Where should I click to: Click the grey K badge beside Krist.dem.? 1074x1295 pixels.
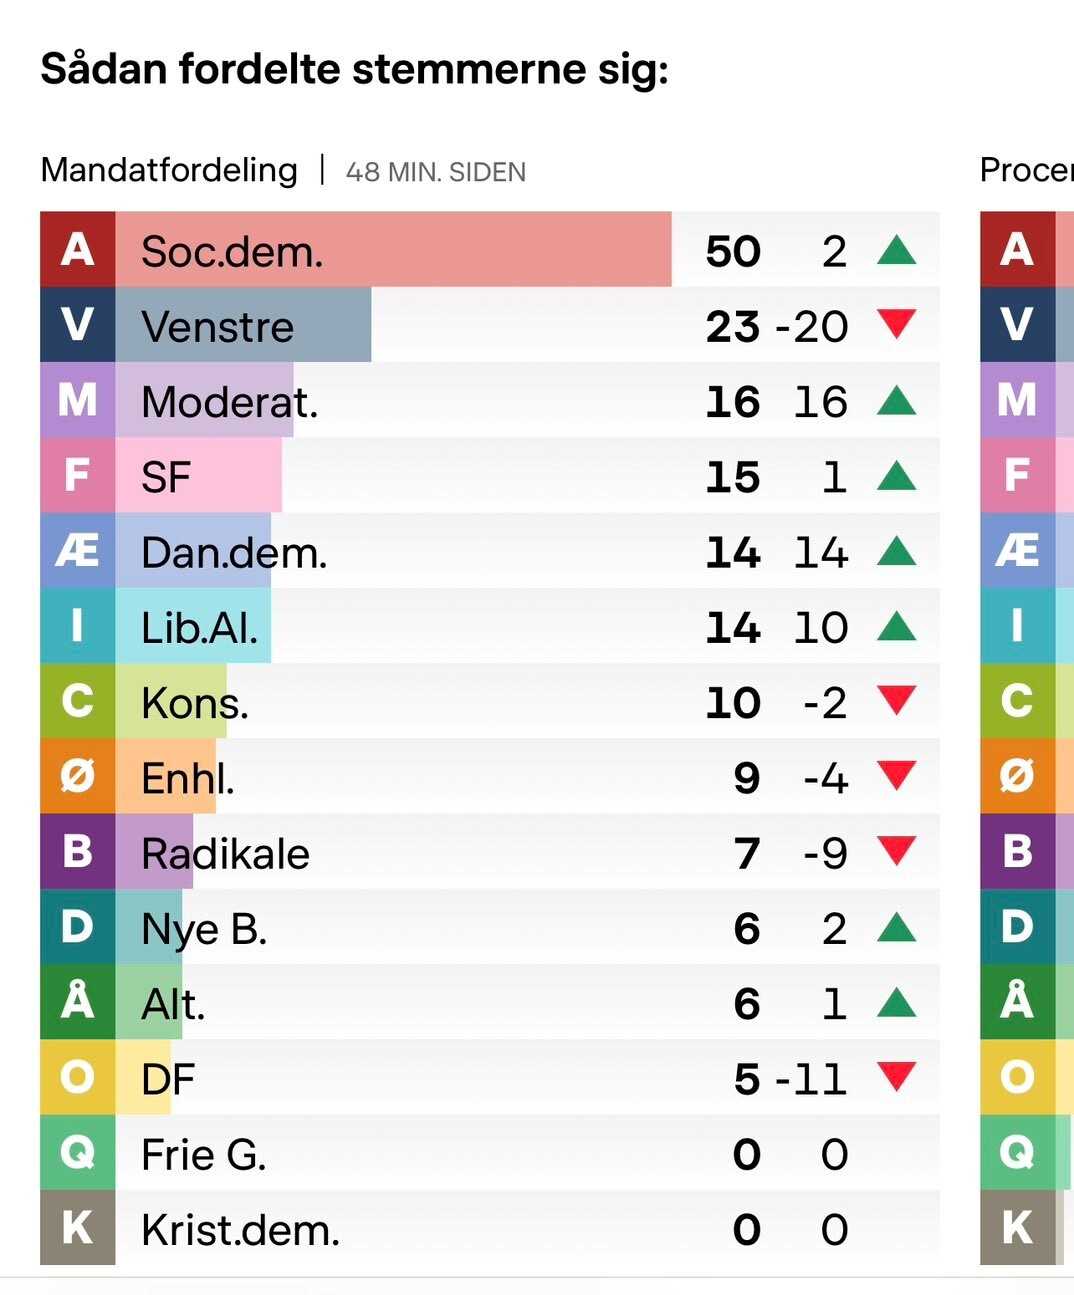[x=77, y=1228]
